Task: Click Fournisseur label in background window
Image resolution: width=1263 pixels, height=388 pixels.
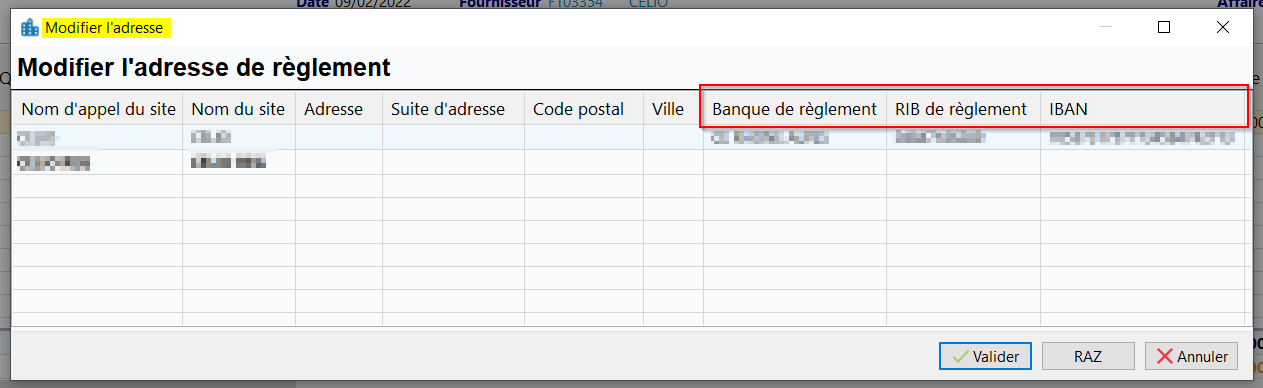Action: pos(499,4)
